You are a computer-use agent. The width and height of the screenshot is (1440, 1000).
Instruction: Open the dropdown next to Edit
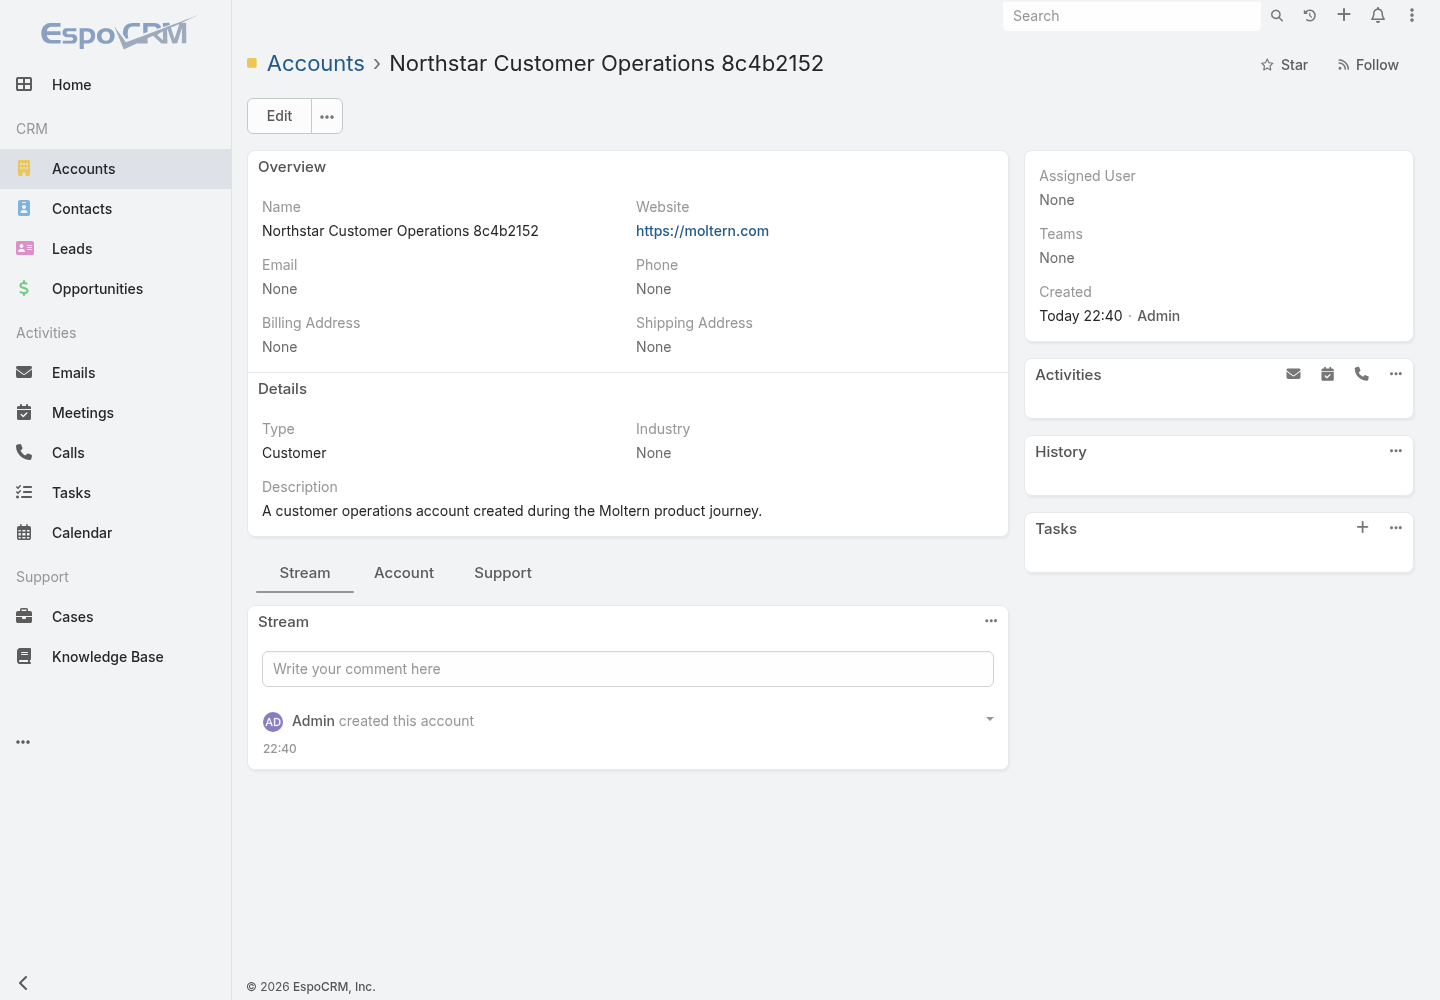pos(327,116)
